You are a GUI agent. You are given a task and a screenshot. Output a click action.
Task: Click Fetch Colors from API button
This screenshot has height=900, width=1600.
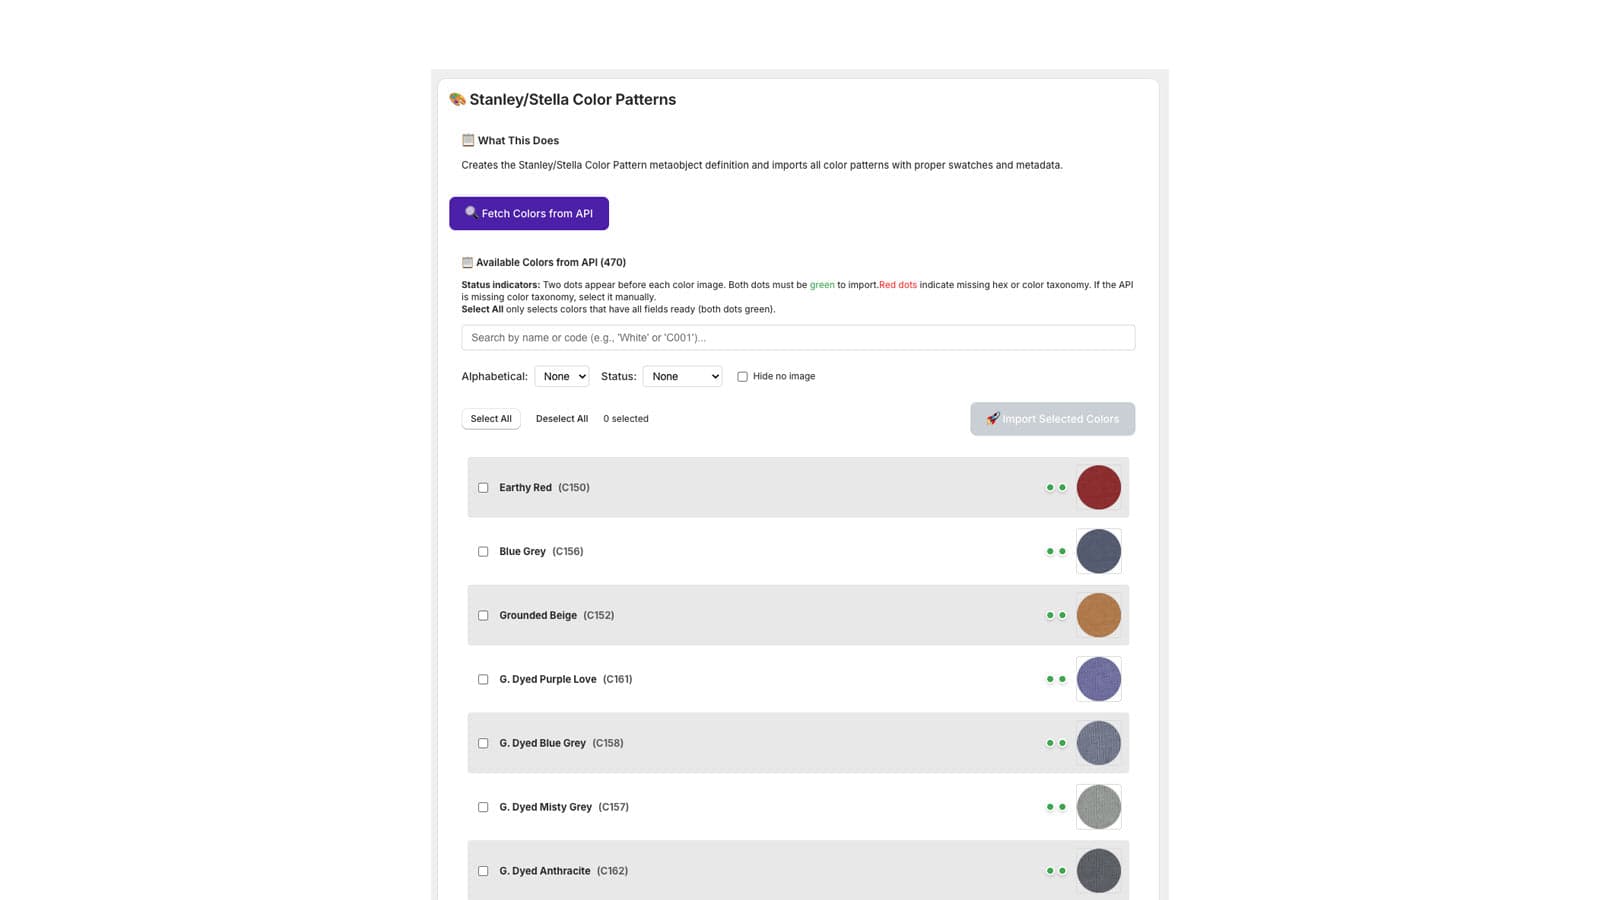click(529, 213)
